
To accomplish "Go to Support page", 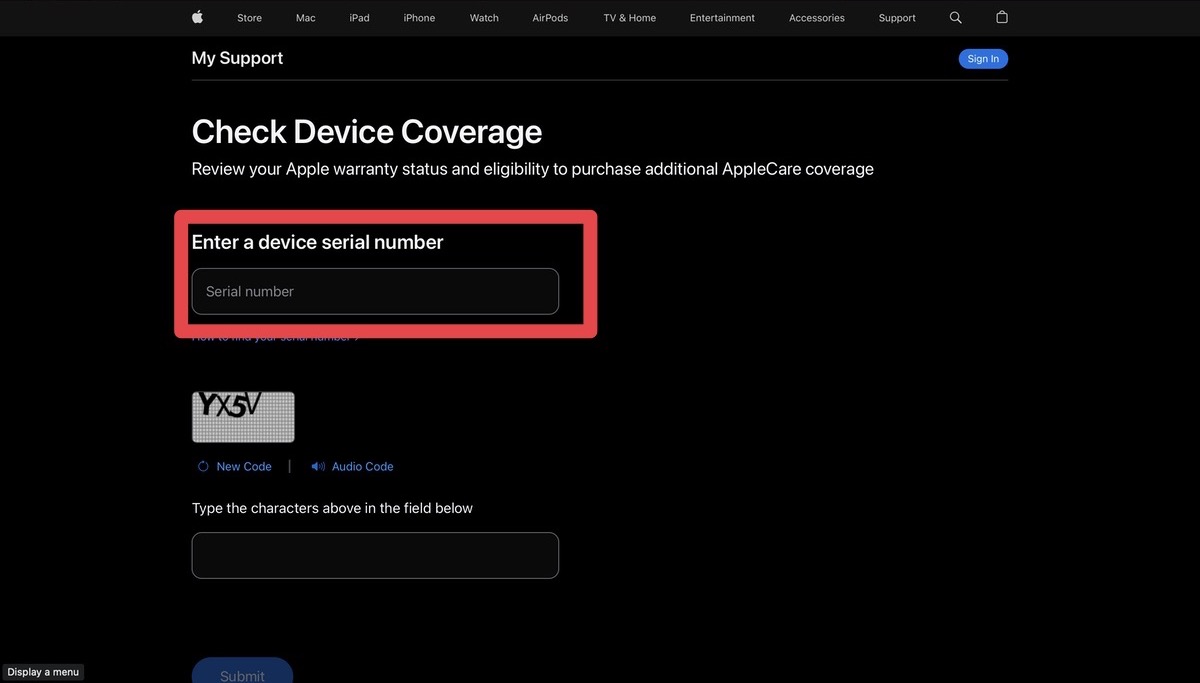I will tap(897, 18).
